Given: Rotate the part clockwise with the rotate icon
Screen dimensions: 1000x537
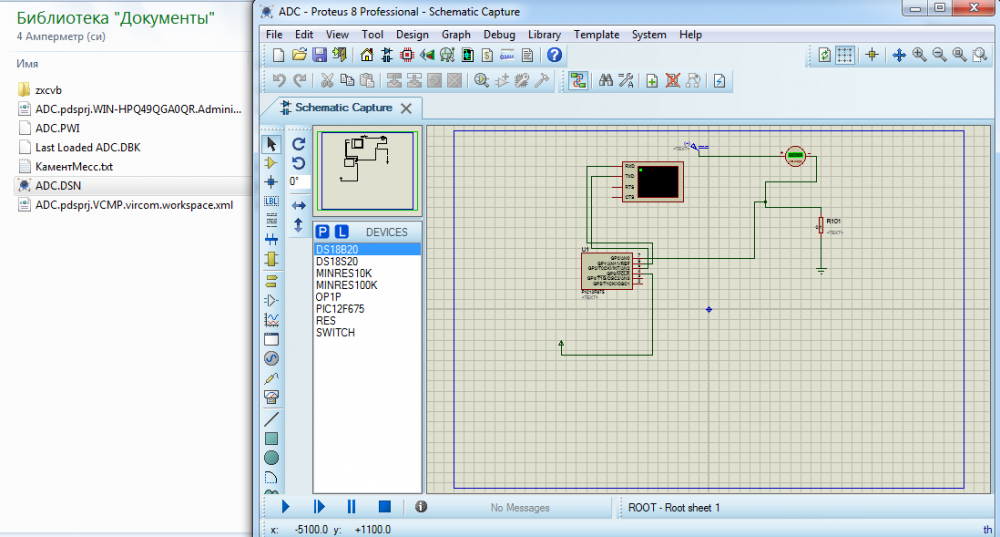Looking at the screenshot, I should click(x=298, y=144).
